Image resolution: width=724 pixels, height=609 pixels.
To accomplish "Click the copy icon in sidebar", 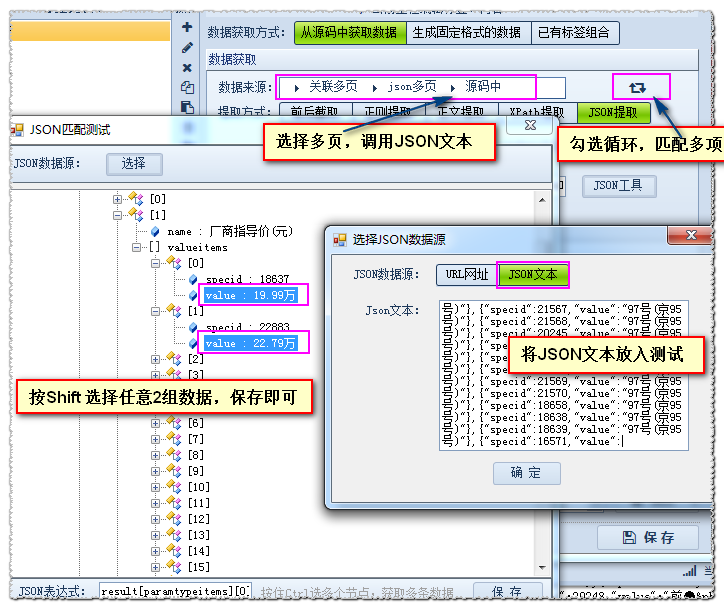I will 187,87.
